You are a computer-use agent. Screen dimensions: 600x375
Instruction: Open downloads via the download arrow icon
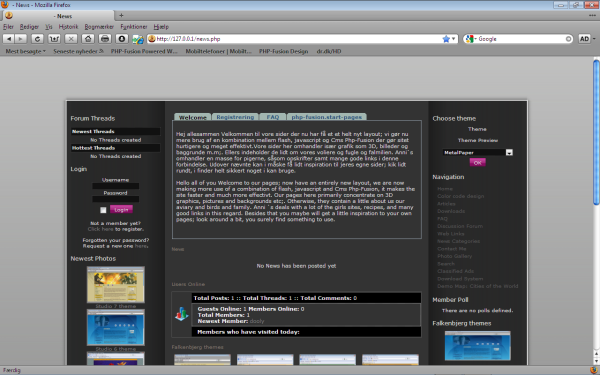point(122,39)
